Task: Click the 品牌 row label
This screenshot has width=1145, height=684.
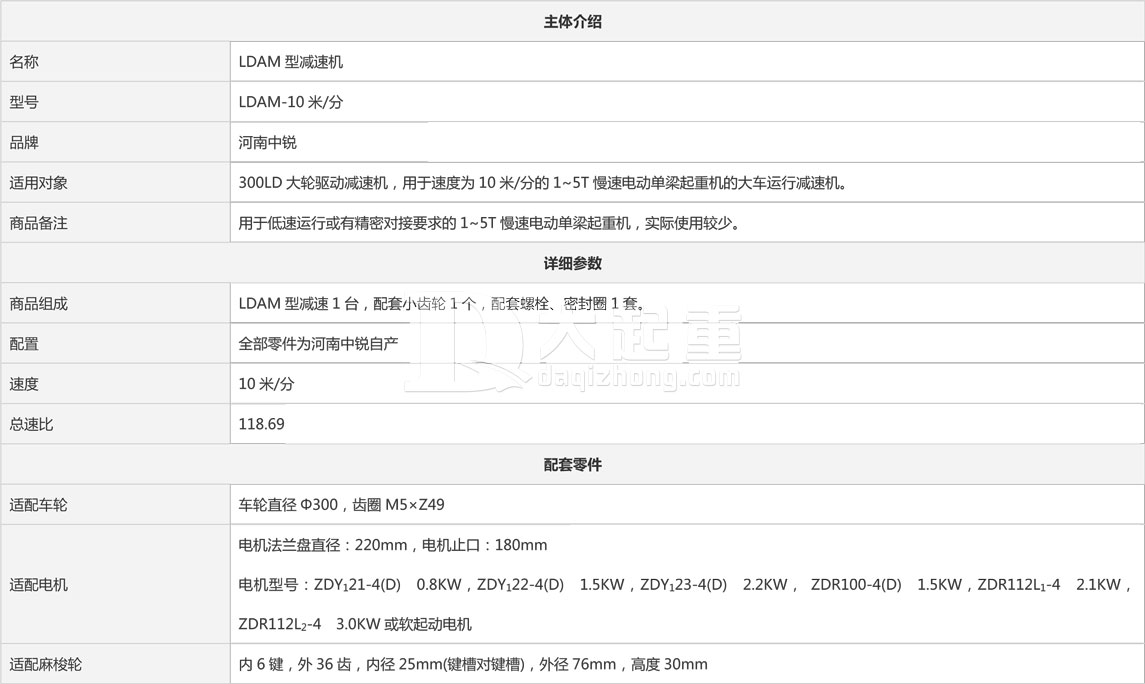Action: click(24, 142)
